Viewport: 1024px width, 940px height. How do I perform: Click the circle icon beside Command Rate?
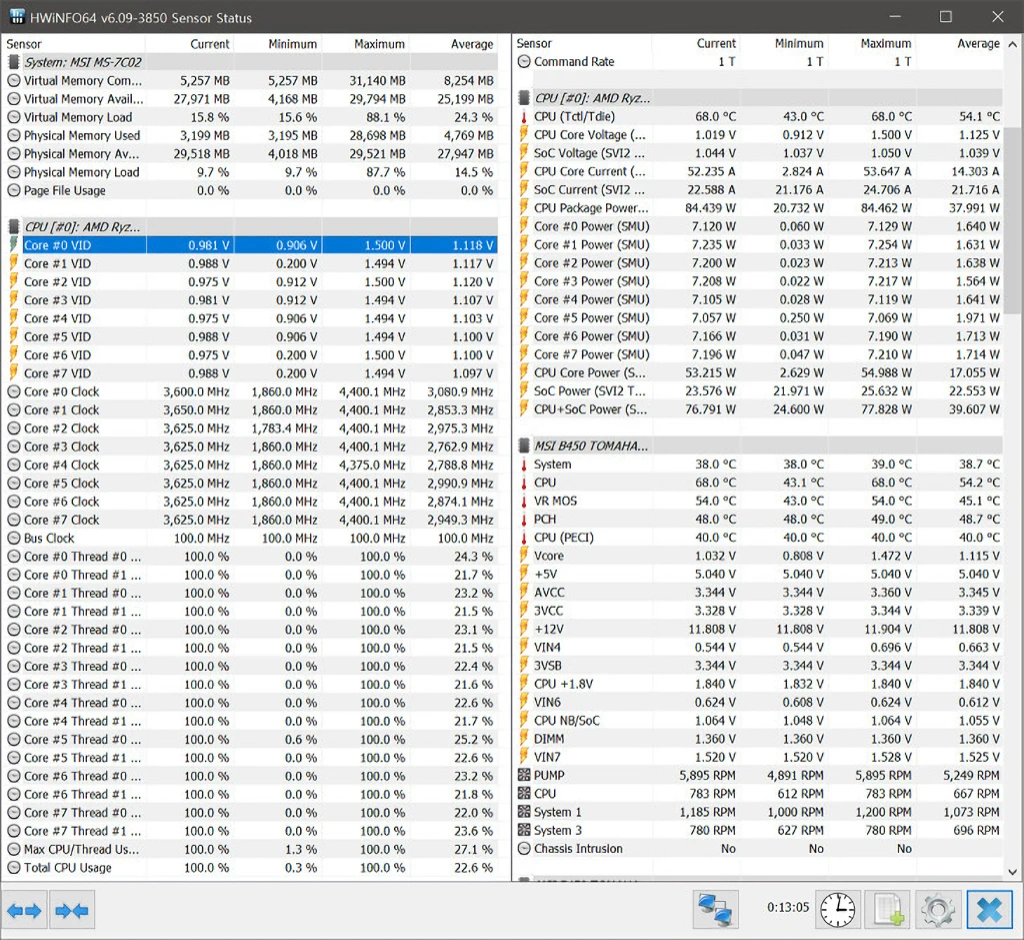click(524, 62)
